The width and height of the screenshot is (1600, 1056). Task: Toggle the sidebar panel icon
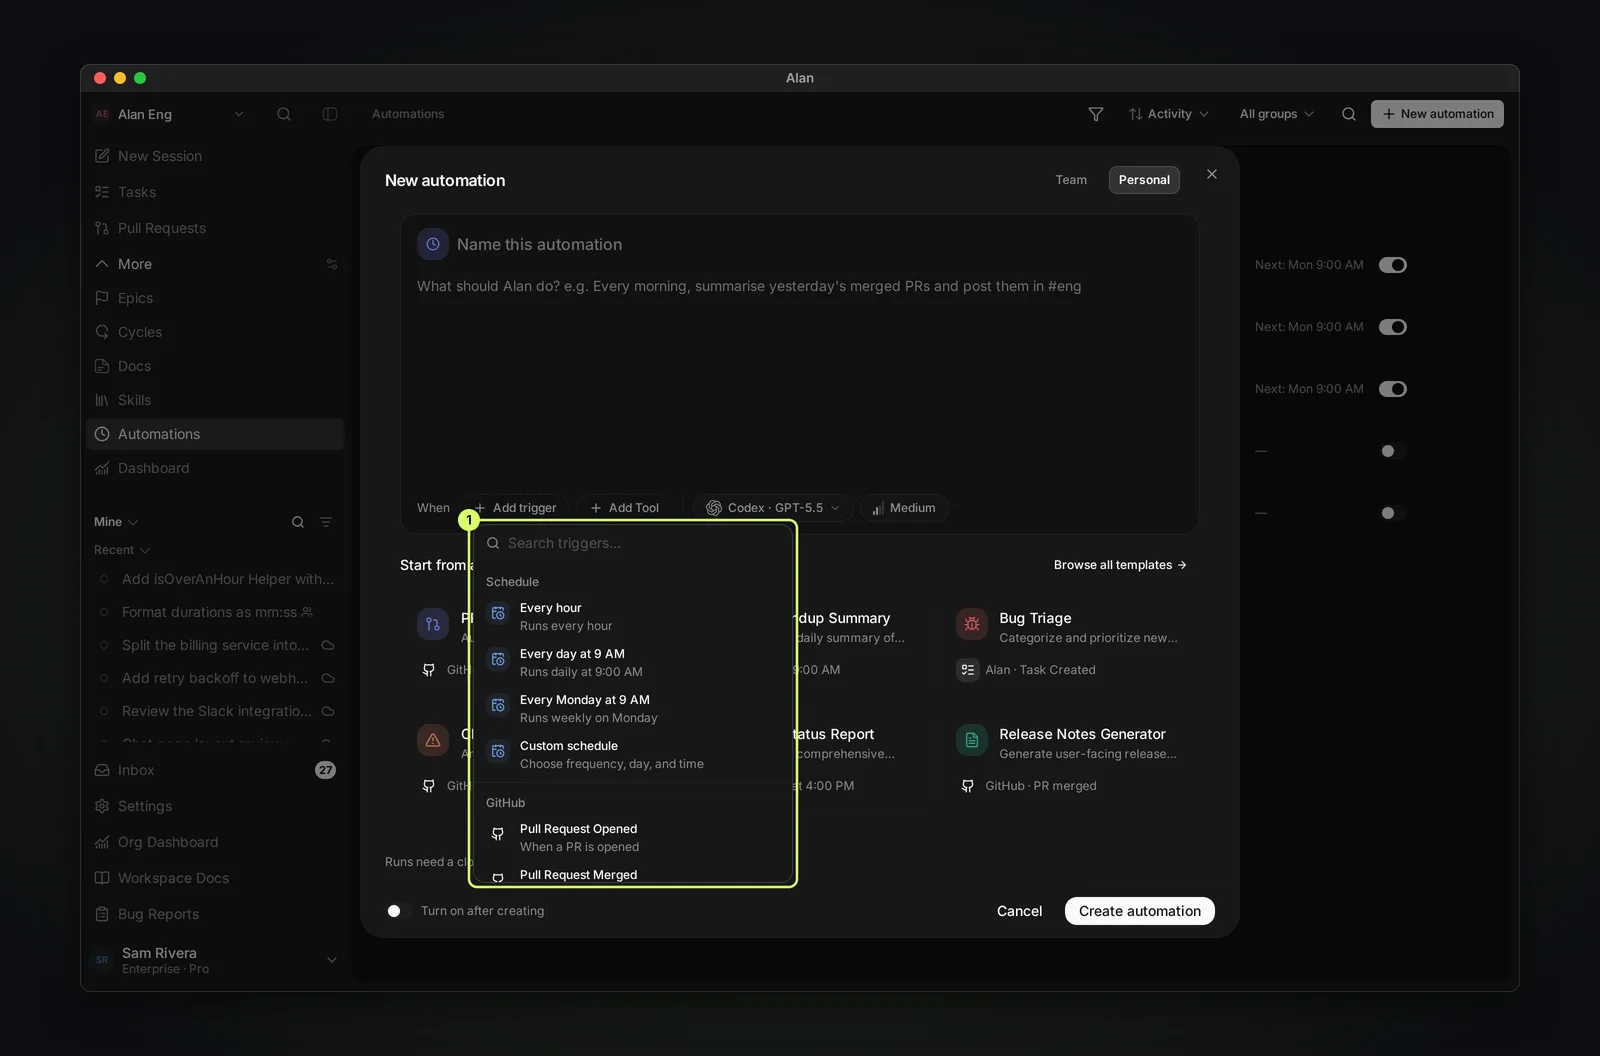click(330, 114)
